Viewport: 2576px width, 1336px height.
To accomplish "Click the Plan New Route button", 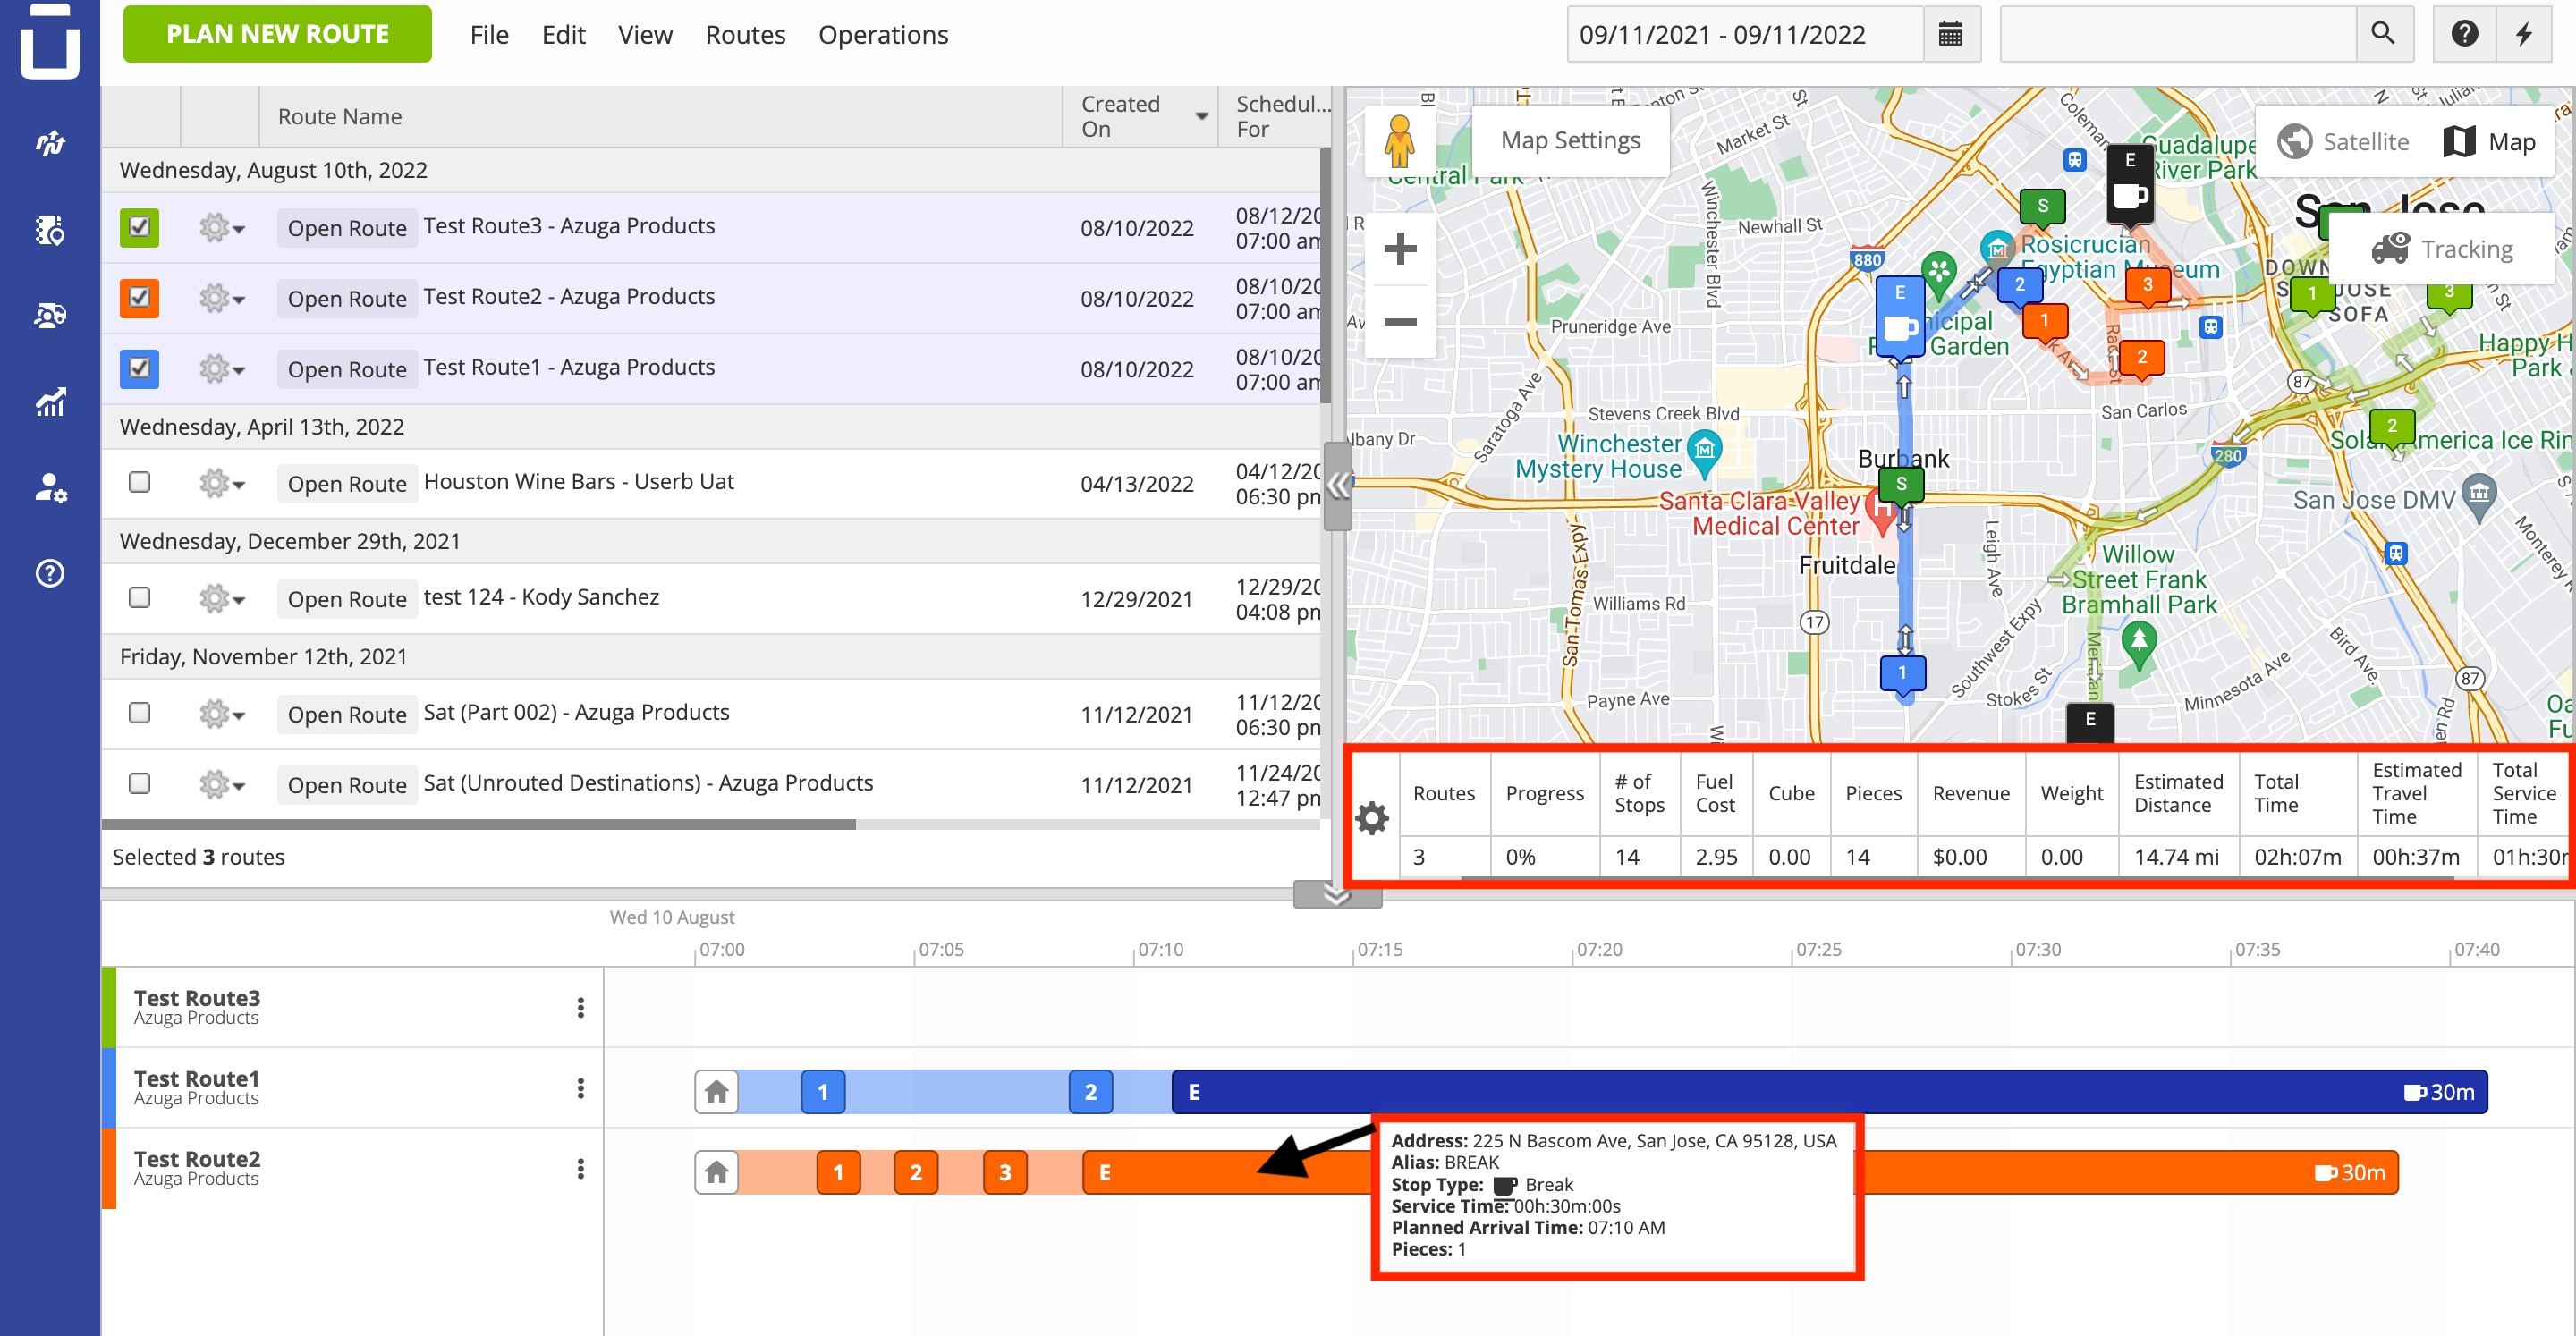I will coord(277,34).
